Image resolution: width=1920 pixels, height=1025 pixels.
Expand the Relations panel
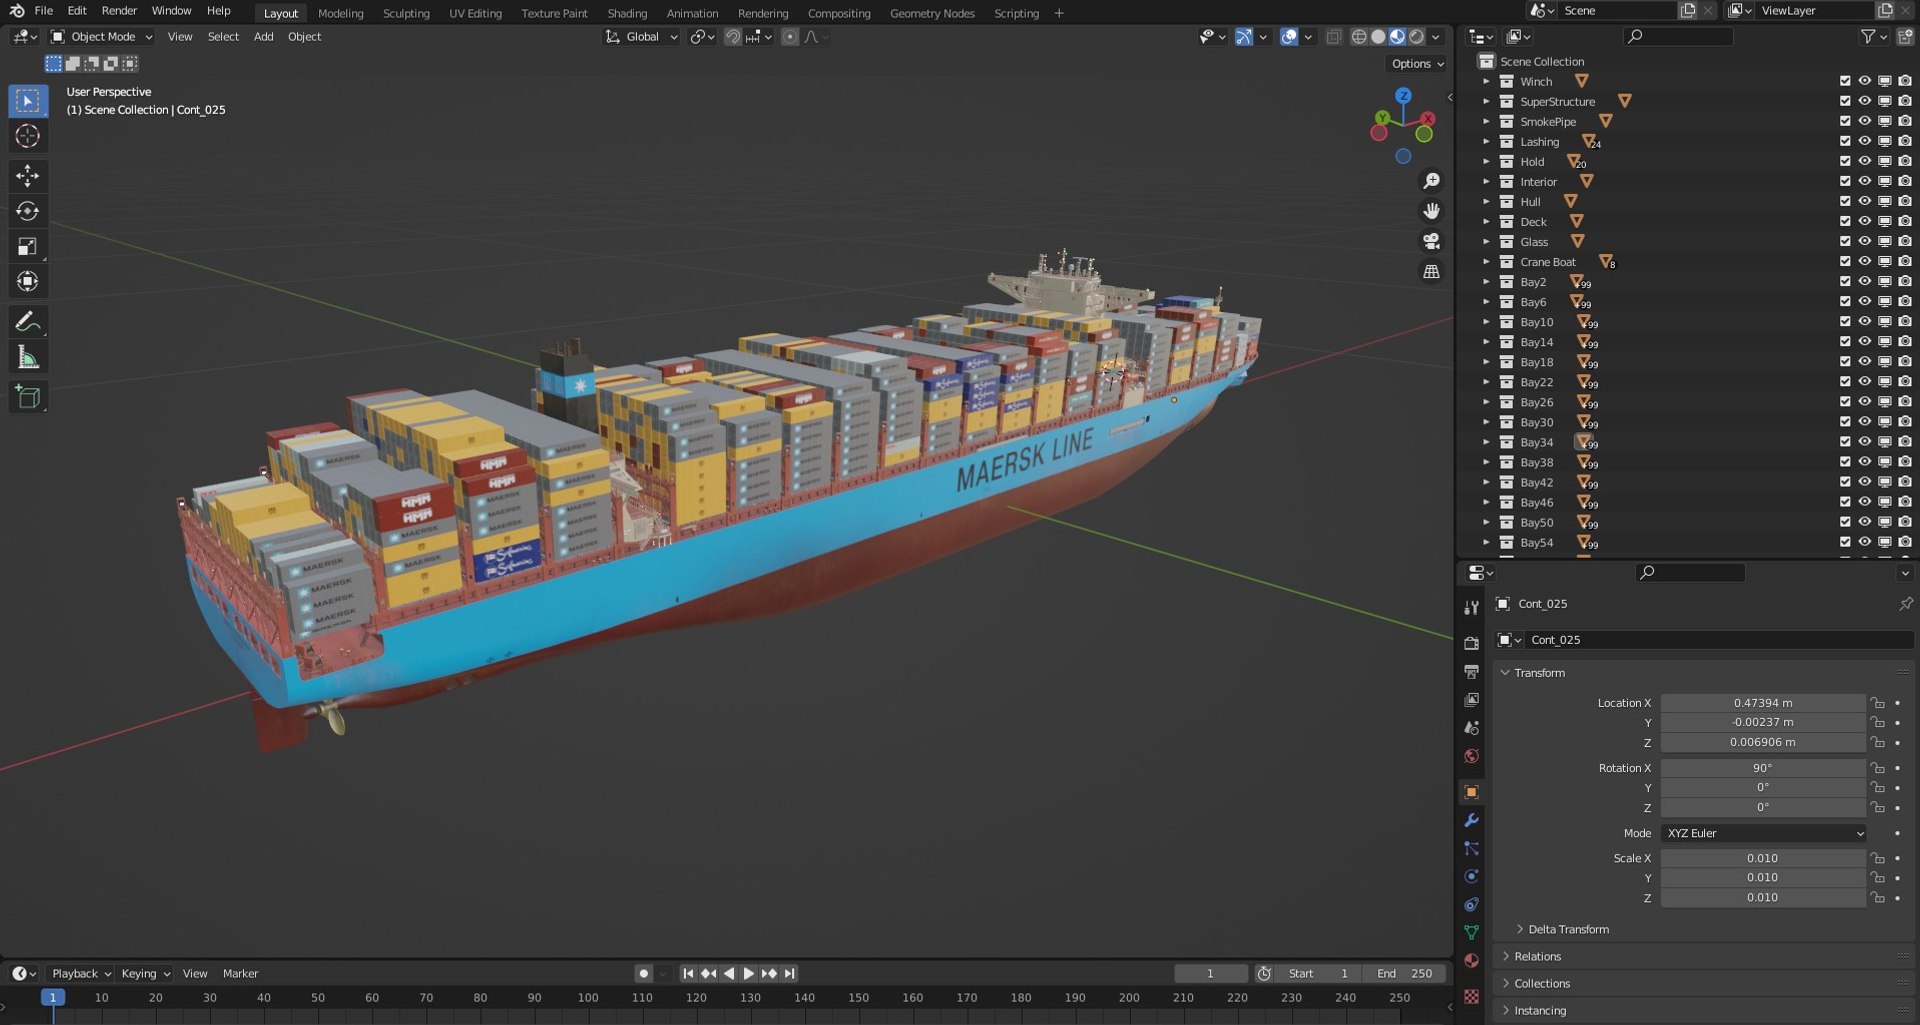coord(1537,957)
